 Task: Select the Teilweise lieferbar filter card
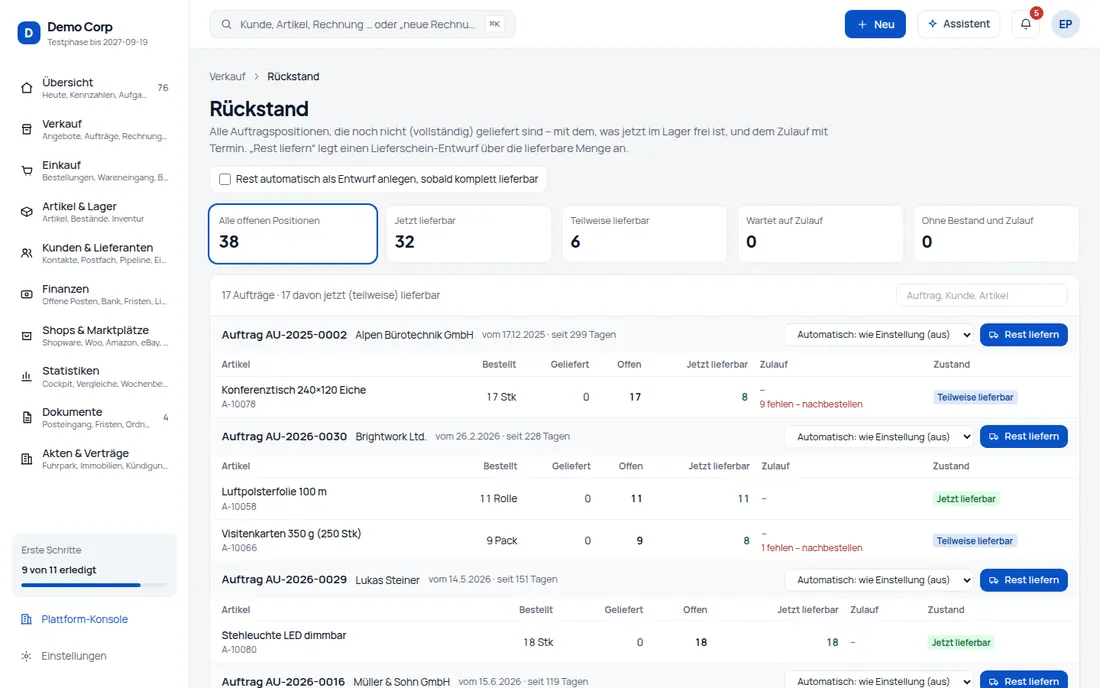[644, 234]
